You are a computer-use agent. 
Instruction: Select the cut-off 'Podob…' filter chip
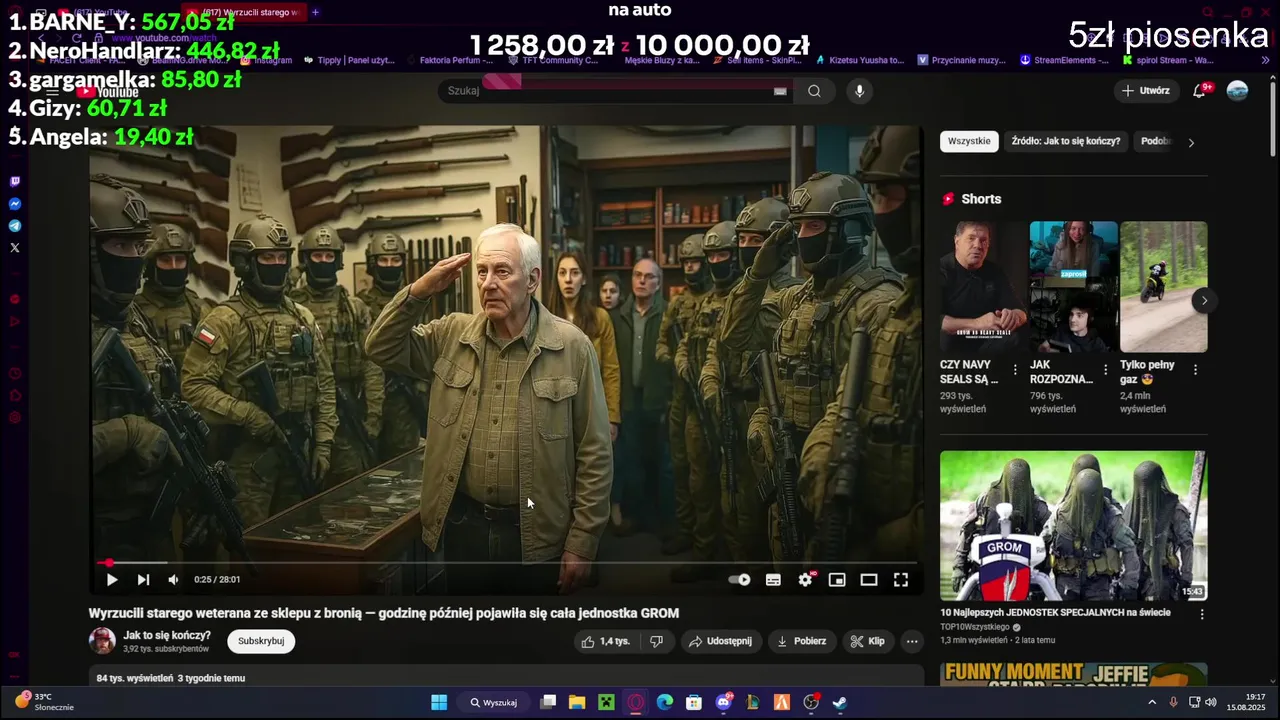pyautogui.click(x=1154, y=141)
